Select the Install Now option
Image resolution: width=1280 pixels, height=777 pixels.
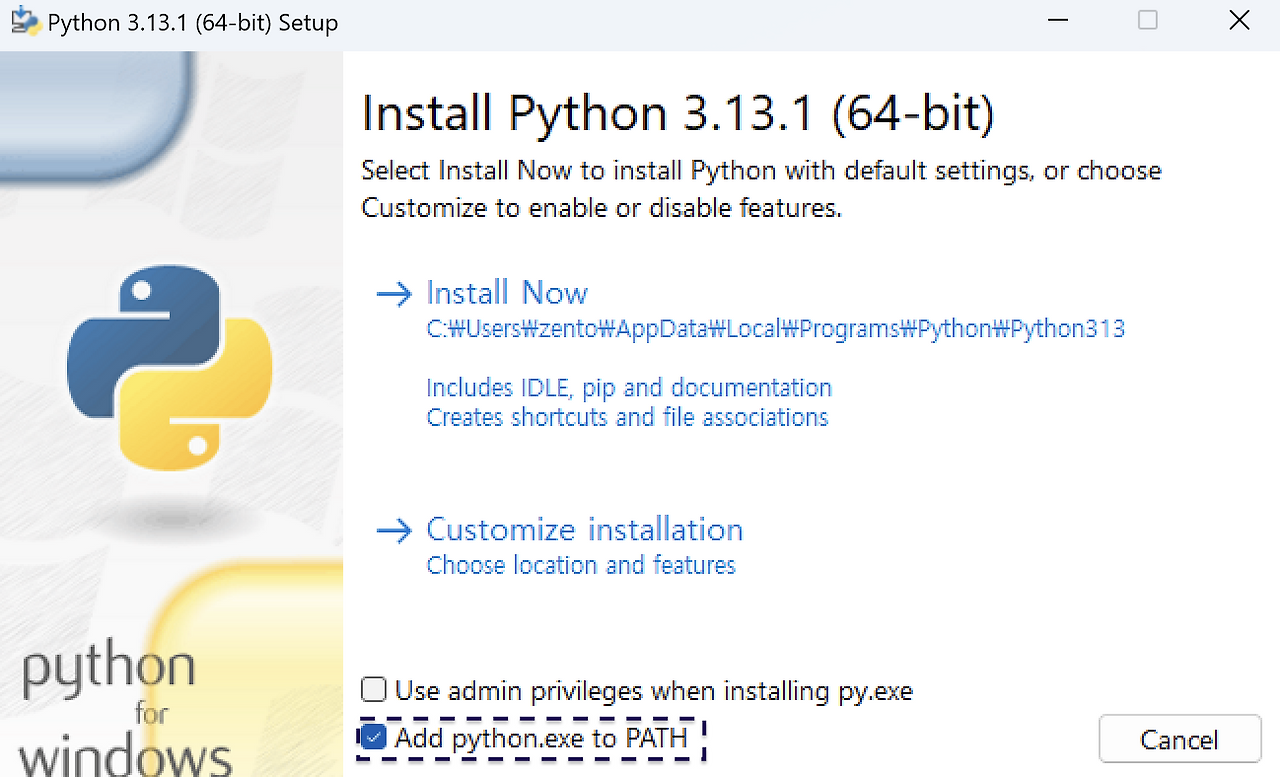tap(507, 292)
